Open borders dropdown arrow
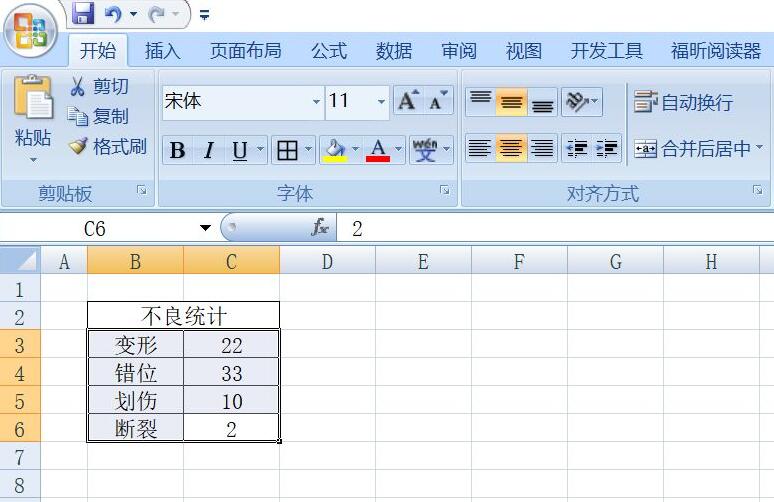 (x=308, y=149)
